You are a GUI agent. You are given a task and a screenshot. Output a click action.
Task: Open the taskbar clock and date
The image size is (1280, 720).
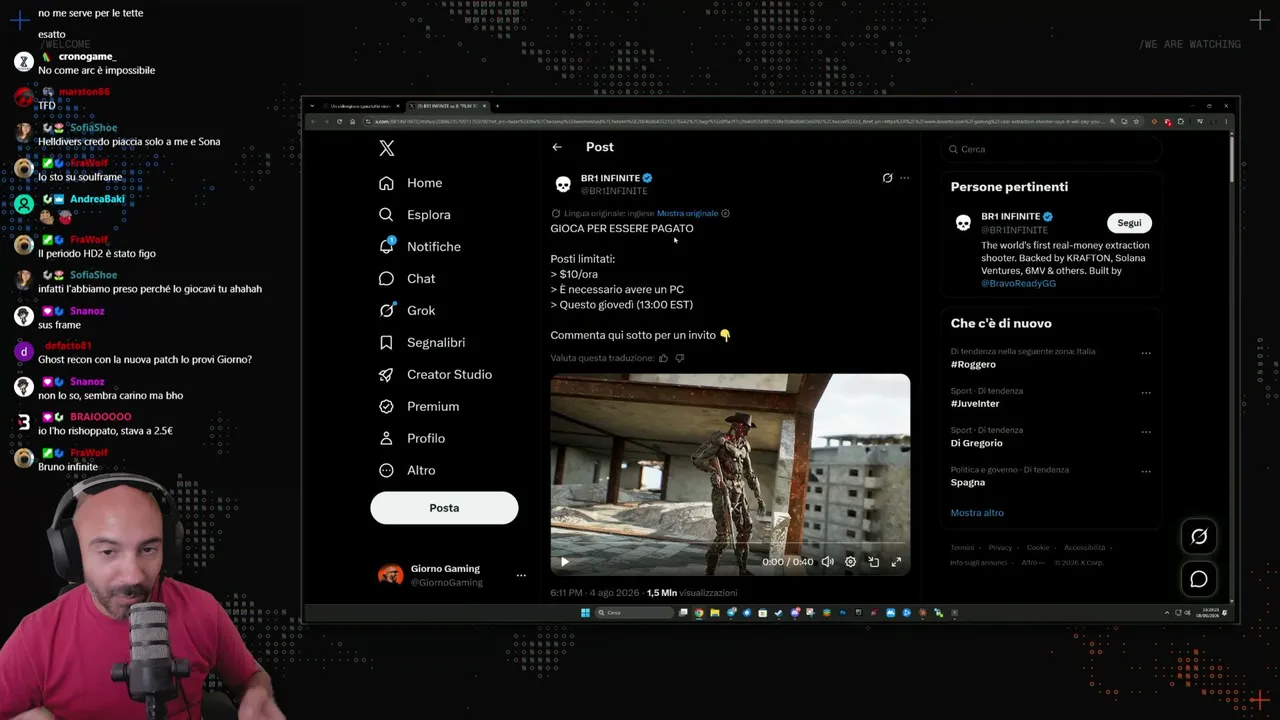coord(1210,613)
